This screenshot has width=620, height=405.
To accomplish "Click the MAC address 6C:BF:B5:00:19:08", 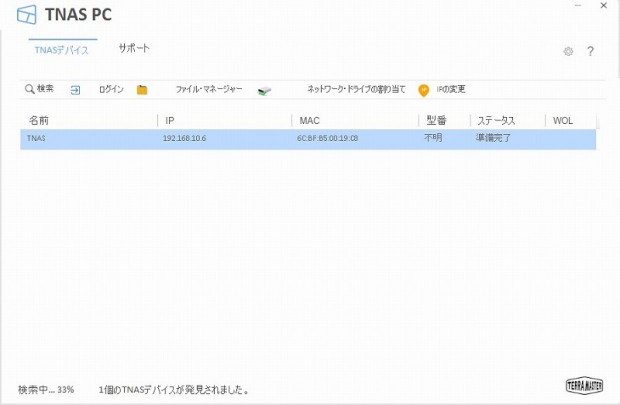I will [x=327, y=138].
